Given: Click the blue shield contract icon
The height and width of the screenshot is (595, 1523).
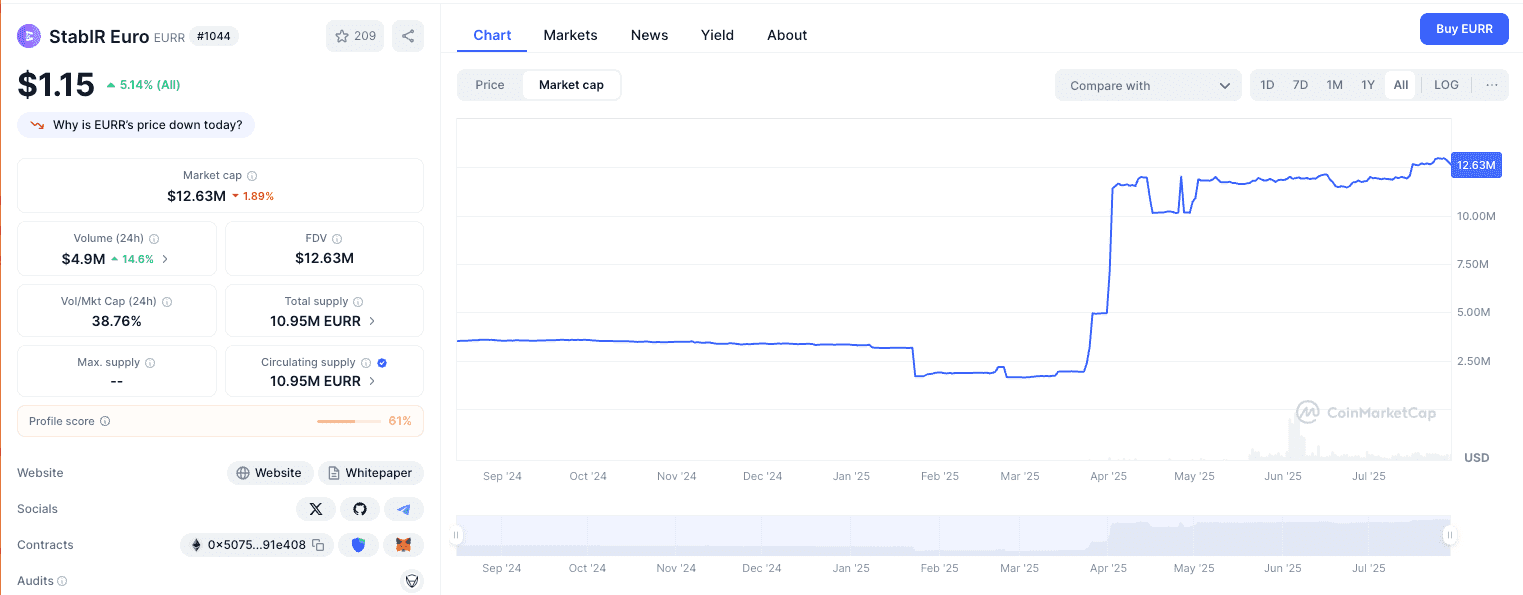Looking at the screenshot, I should pos(358,545).
